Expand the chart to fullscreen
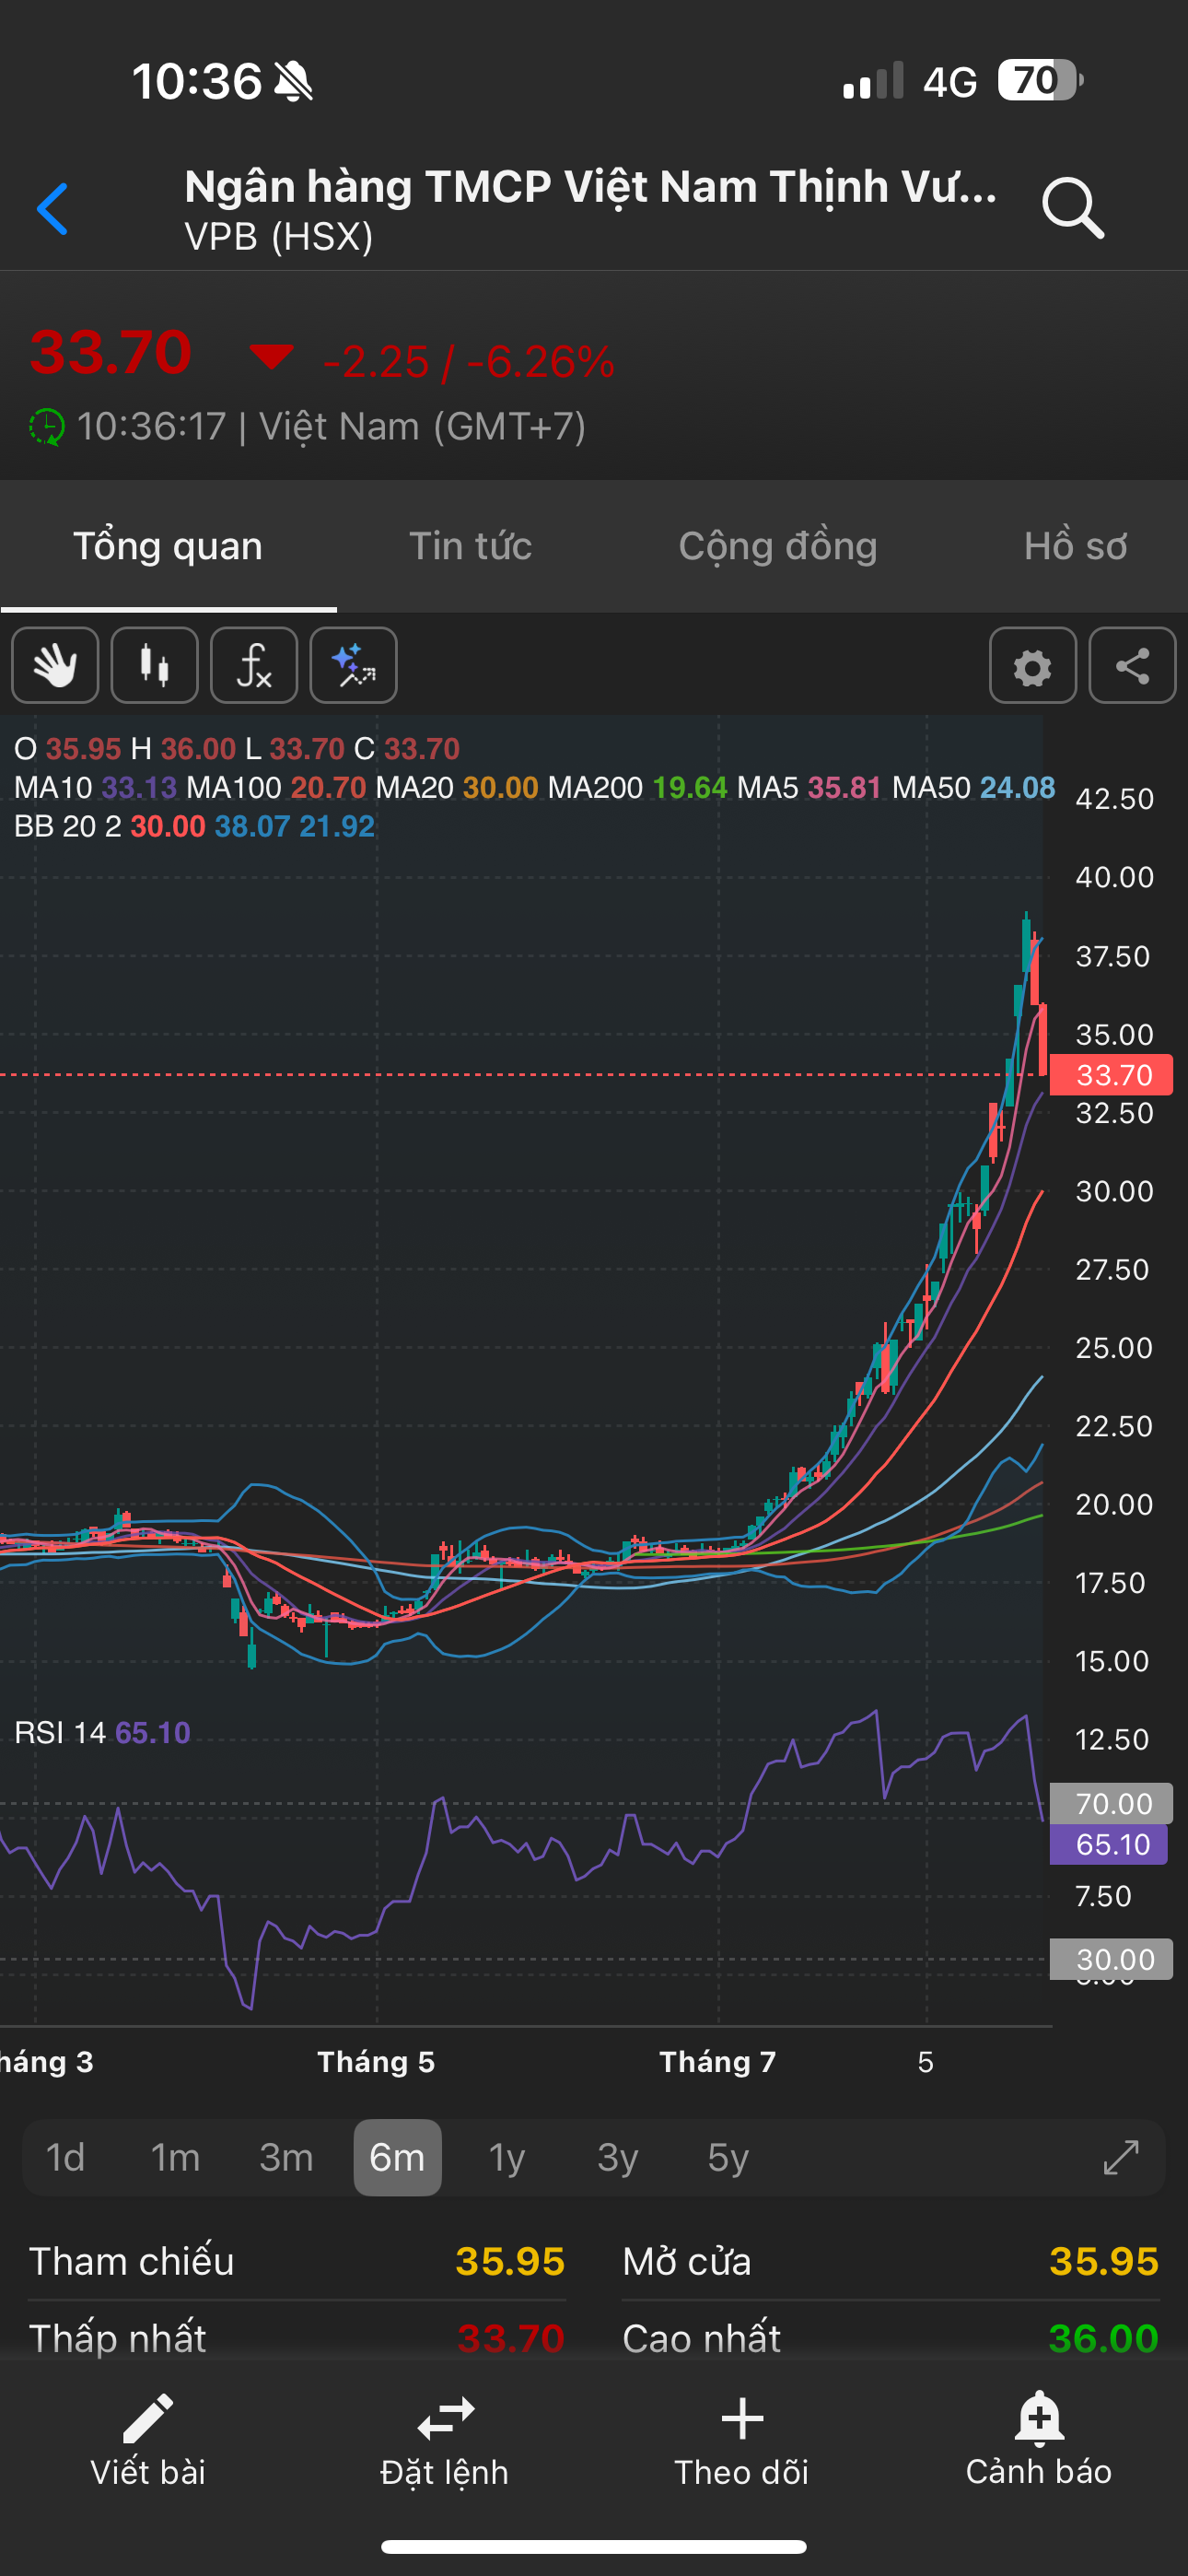 [1121, 2157]
